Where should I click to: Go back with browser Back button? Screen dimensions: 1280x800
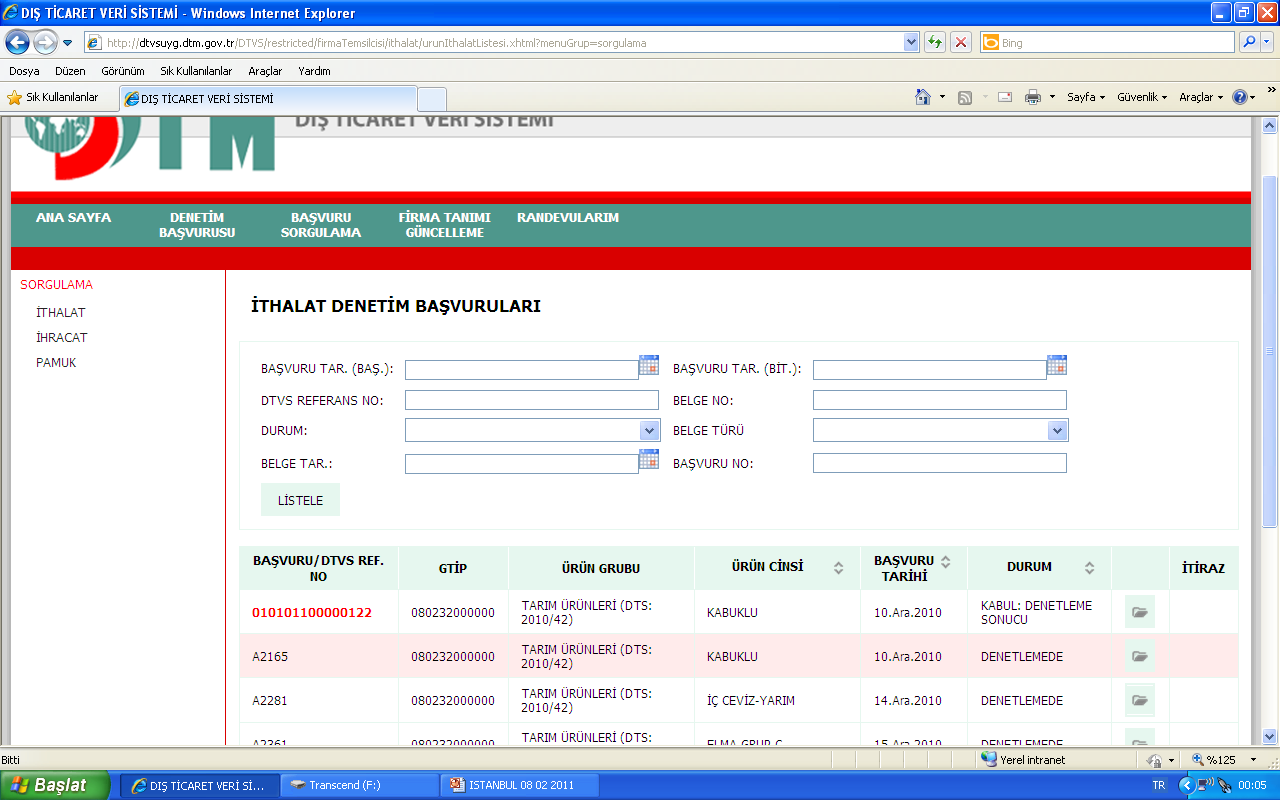(17, 42)
